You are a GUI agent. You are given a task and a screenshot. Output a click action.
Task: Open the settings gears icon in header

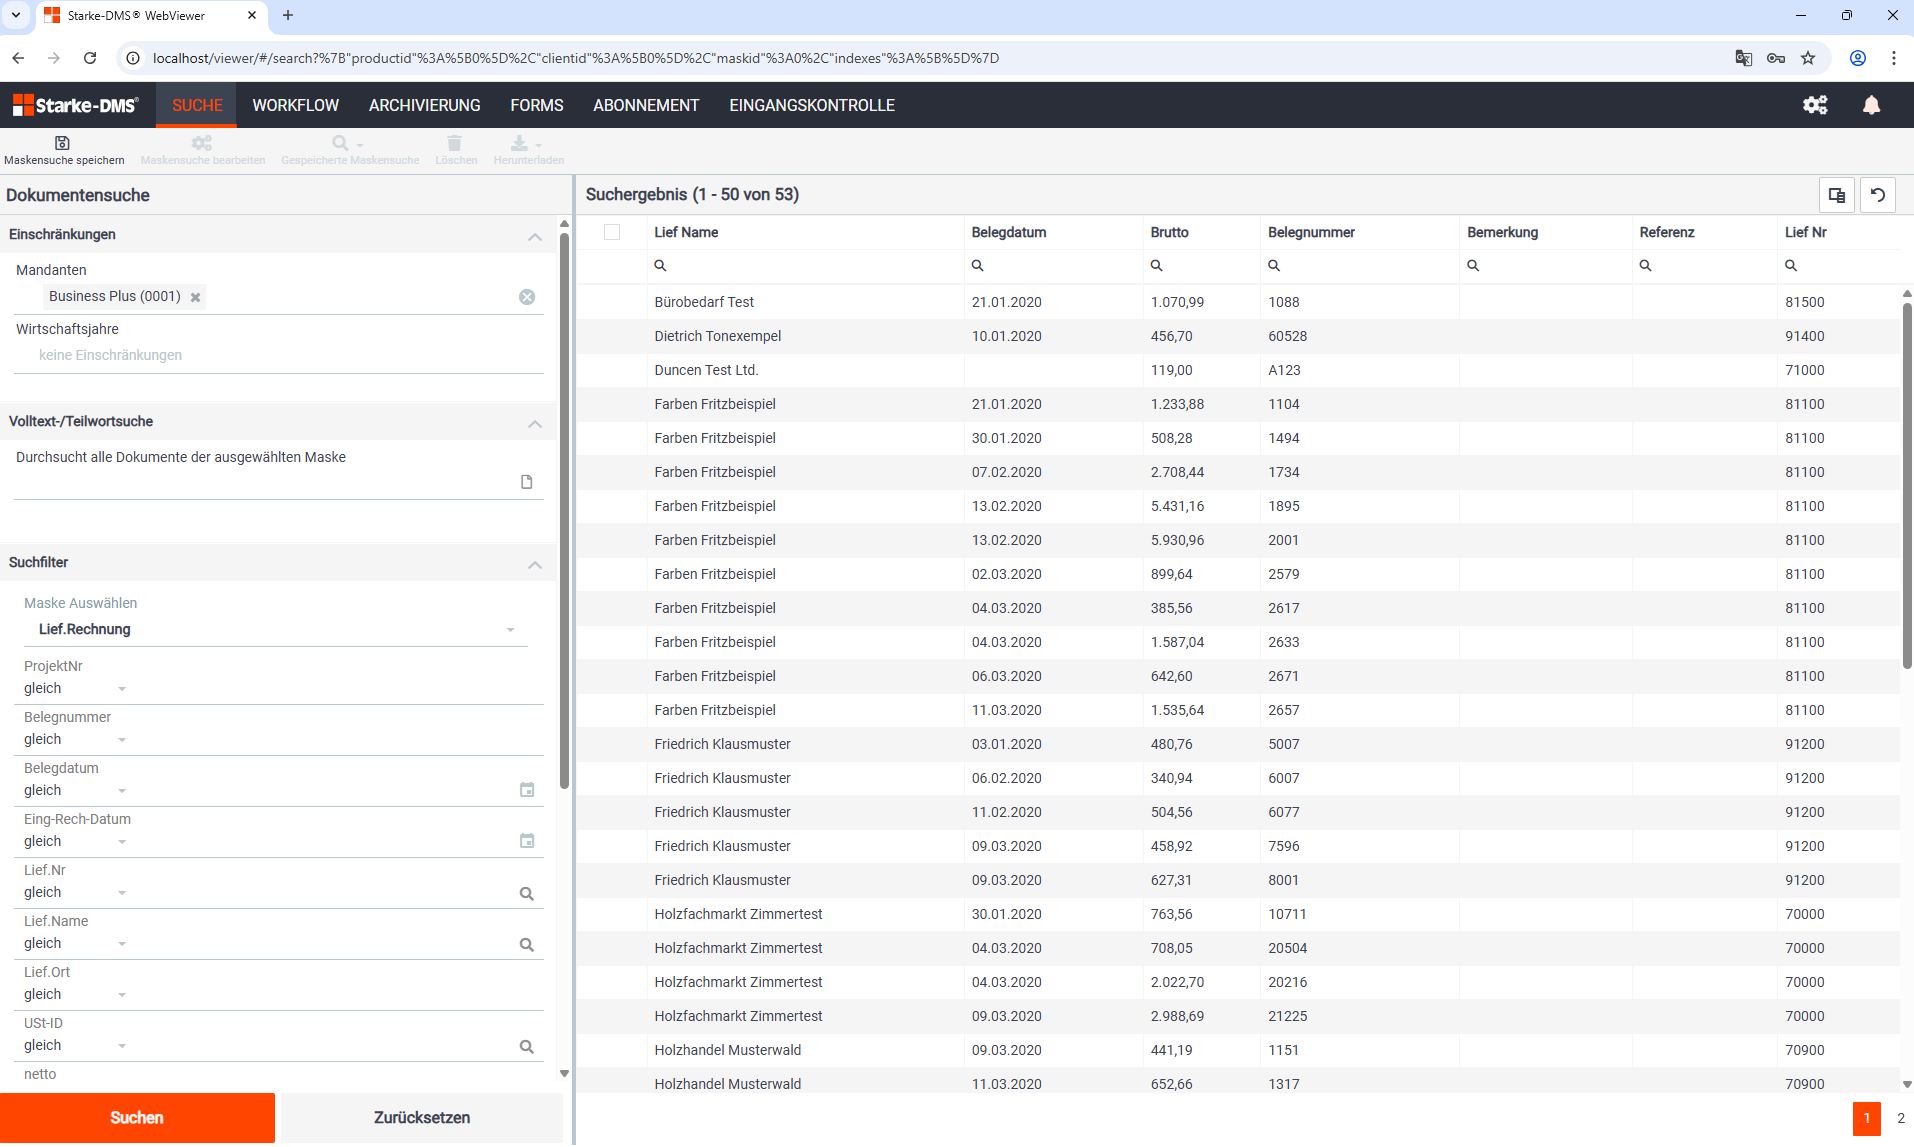coord(1815,105)
